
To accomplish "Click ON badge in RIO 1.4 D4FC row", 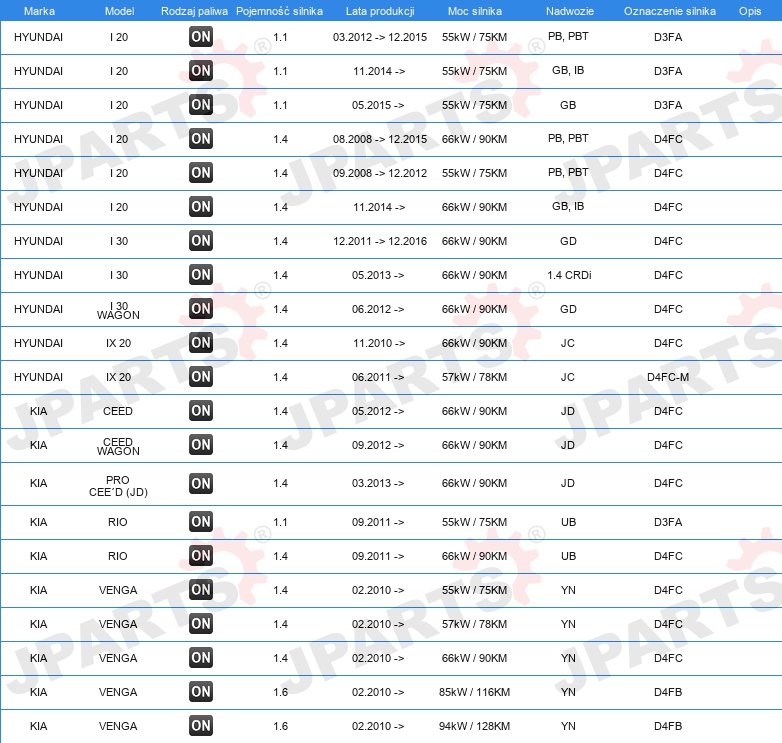I will coord(201,556).
